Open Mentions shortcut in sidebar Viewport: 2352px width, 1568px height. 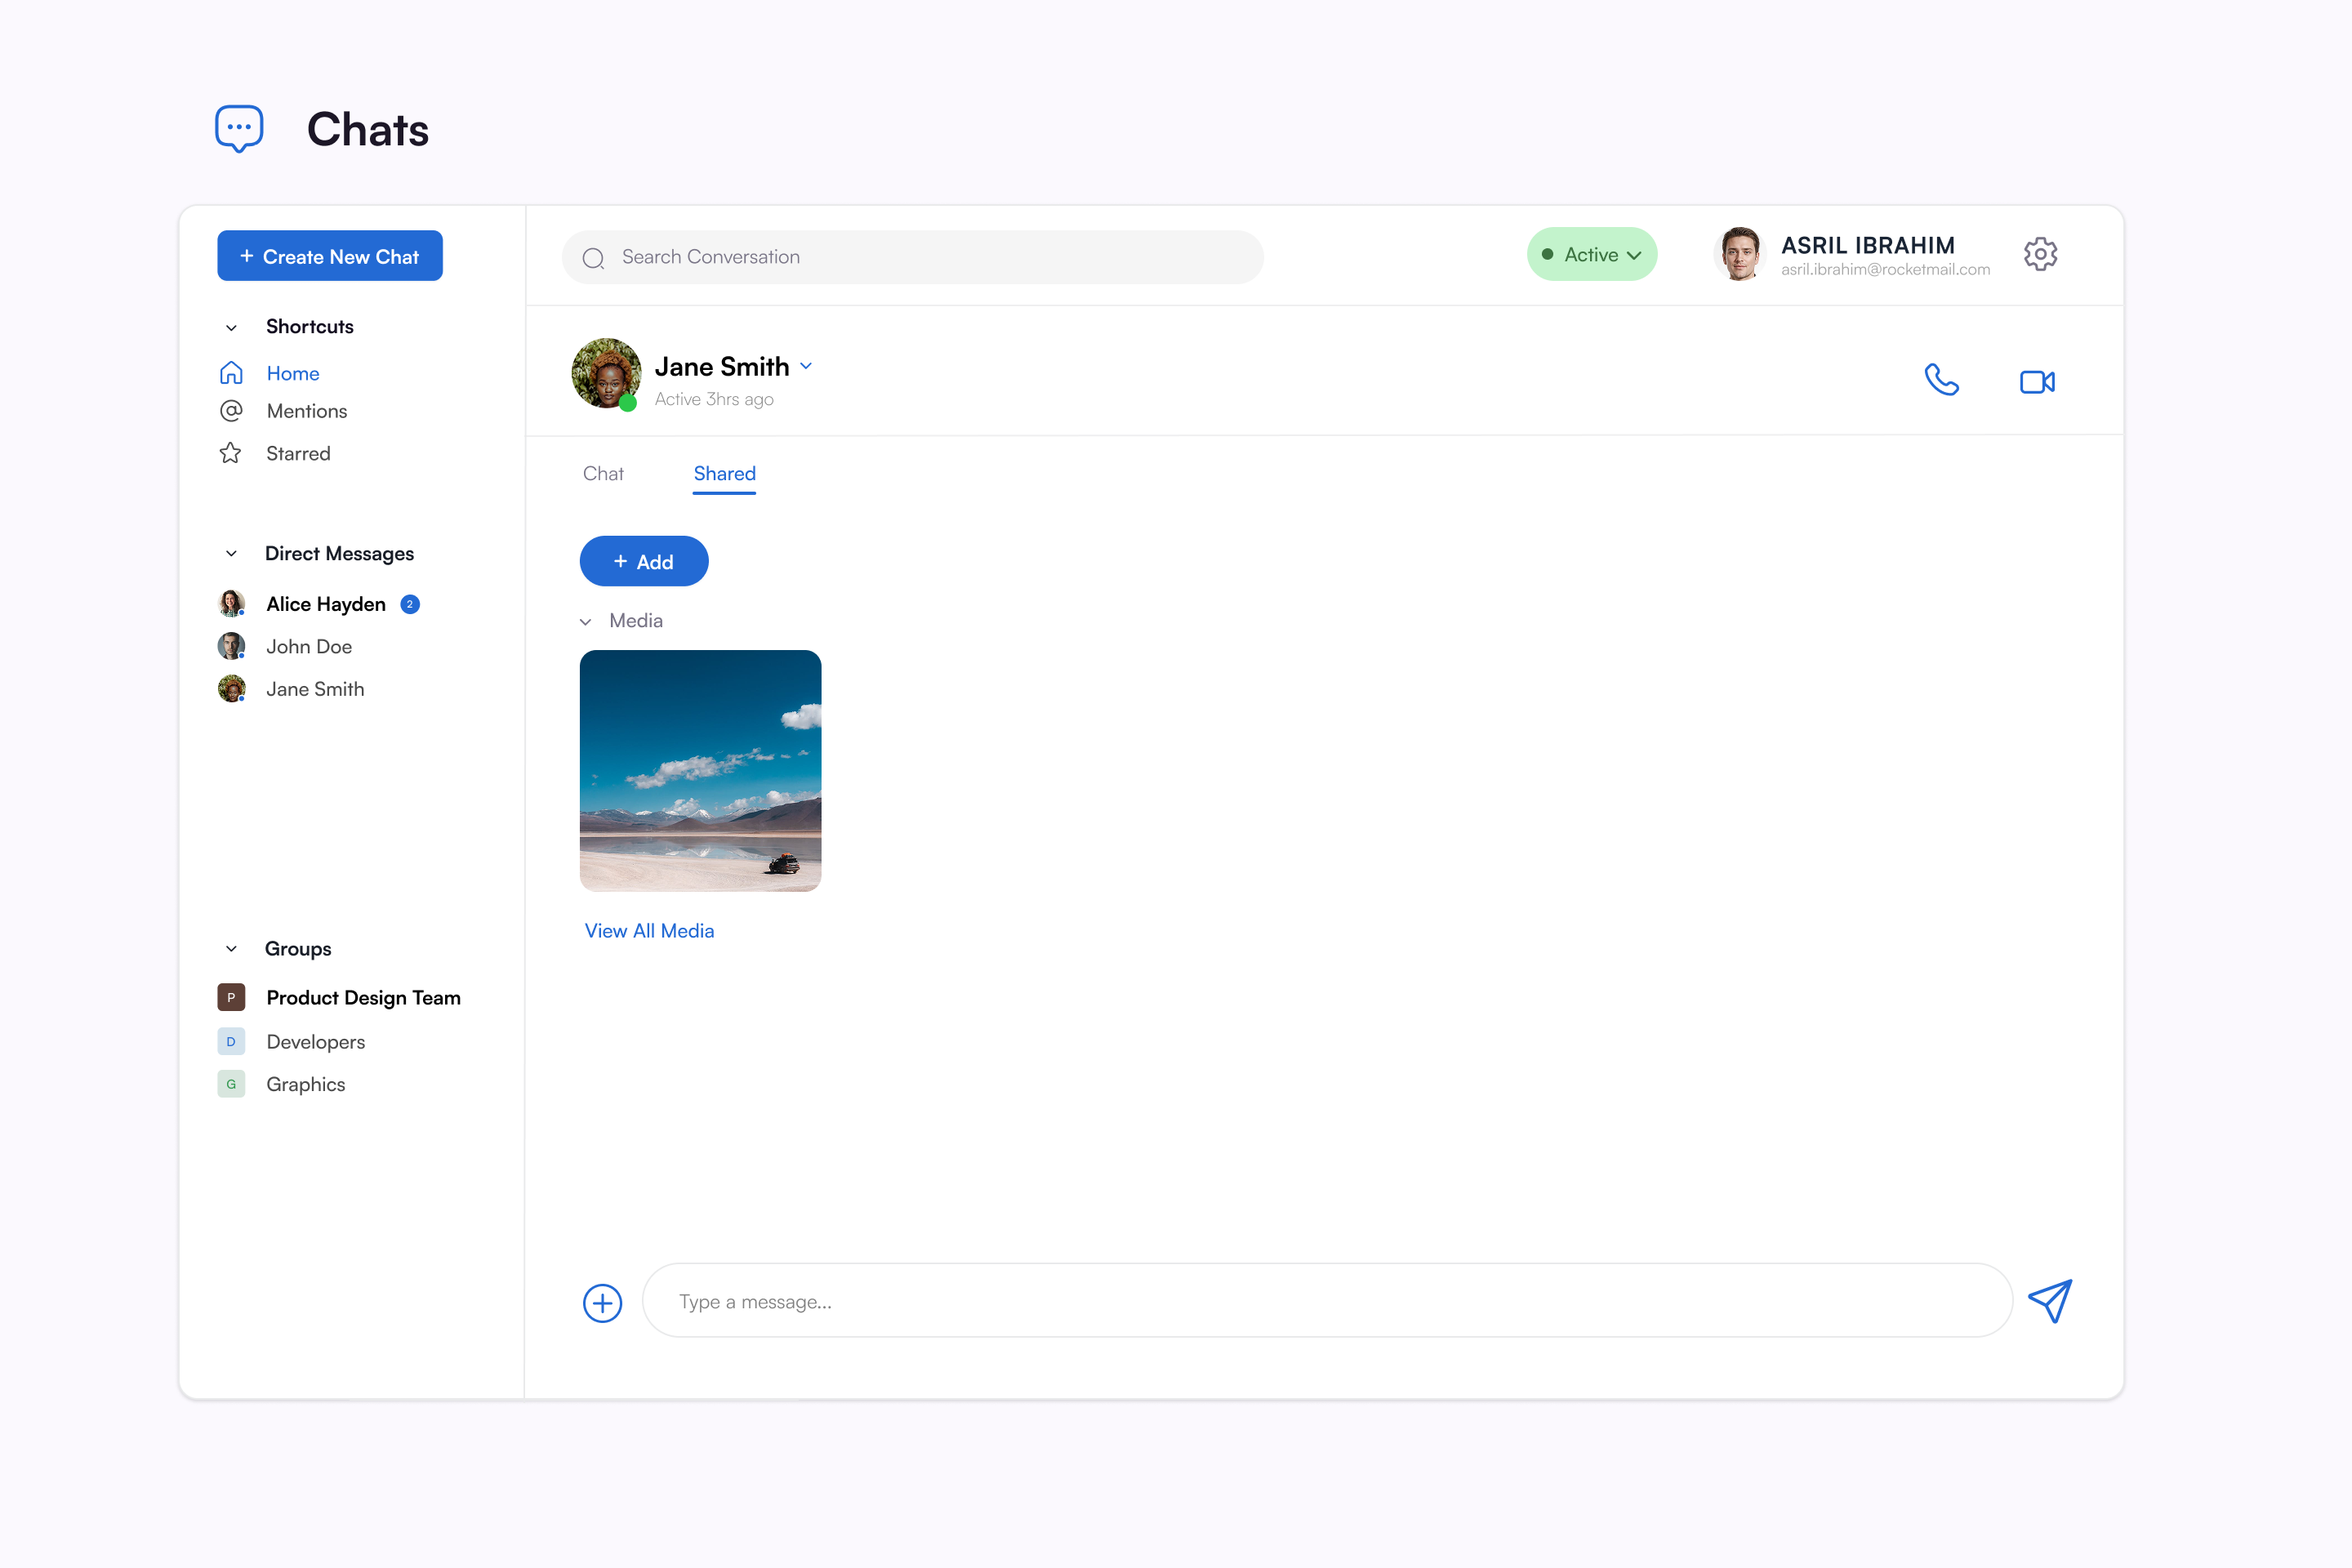point(306,411)
